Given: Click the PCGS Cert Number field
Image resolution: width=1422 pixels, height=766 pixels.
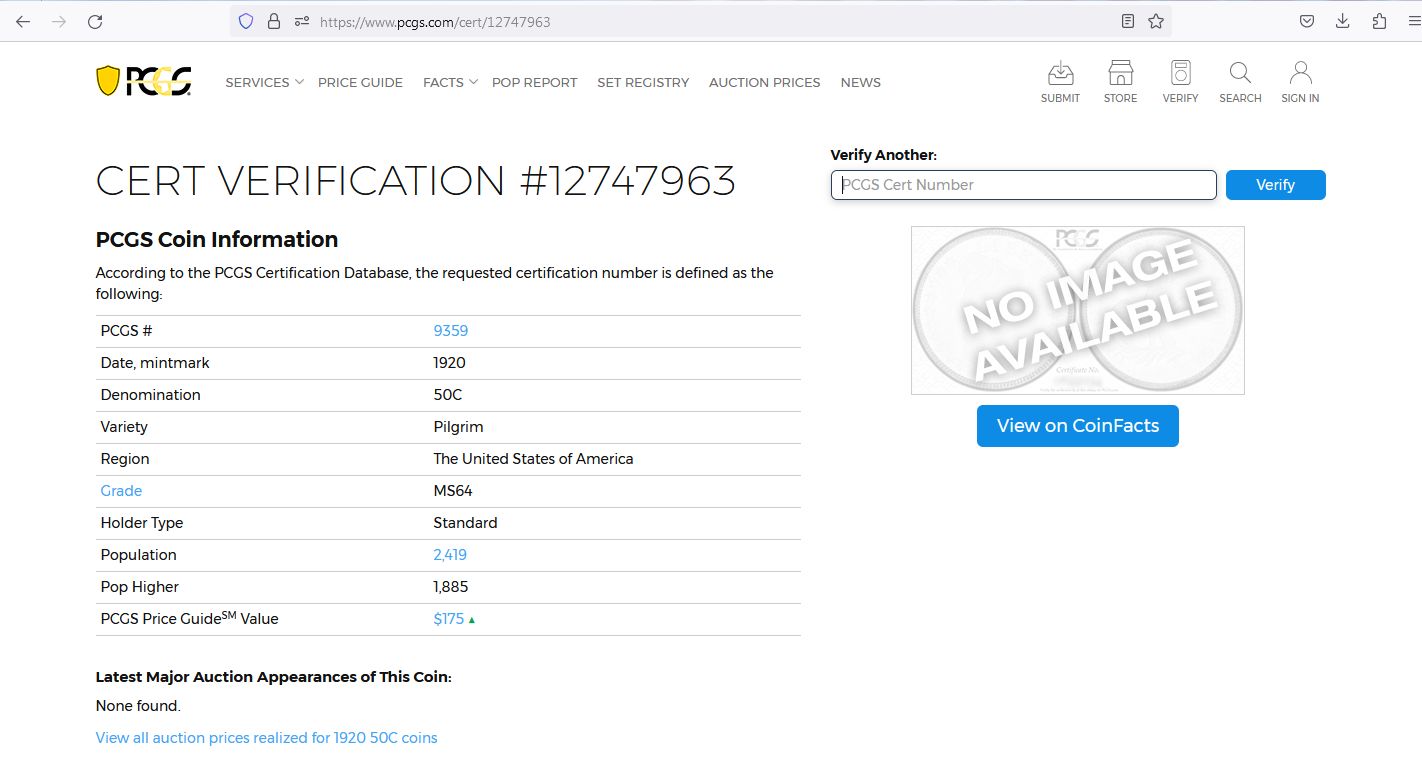Looking at the screenshot, I should coord(1024,185).
